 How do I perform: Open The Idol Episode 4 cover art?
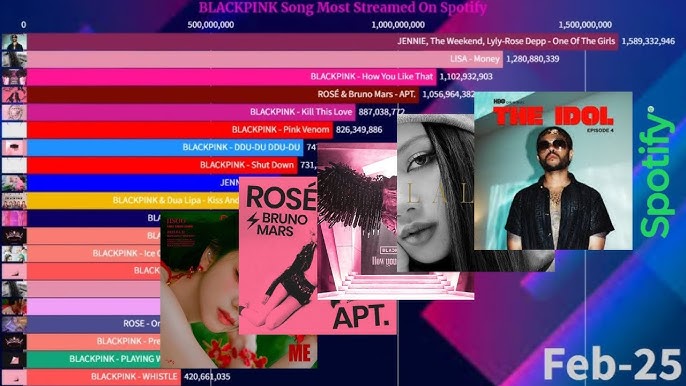[553, 171]
